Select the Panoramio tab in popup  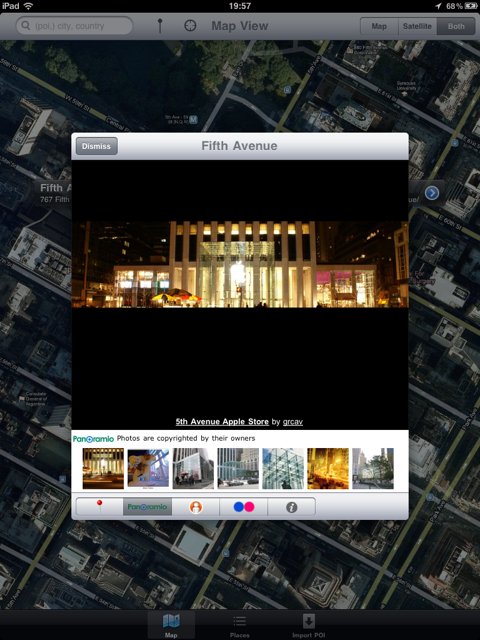[147, 507]
